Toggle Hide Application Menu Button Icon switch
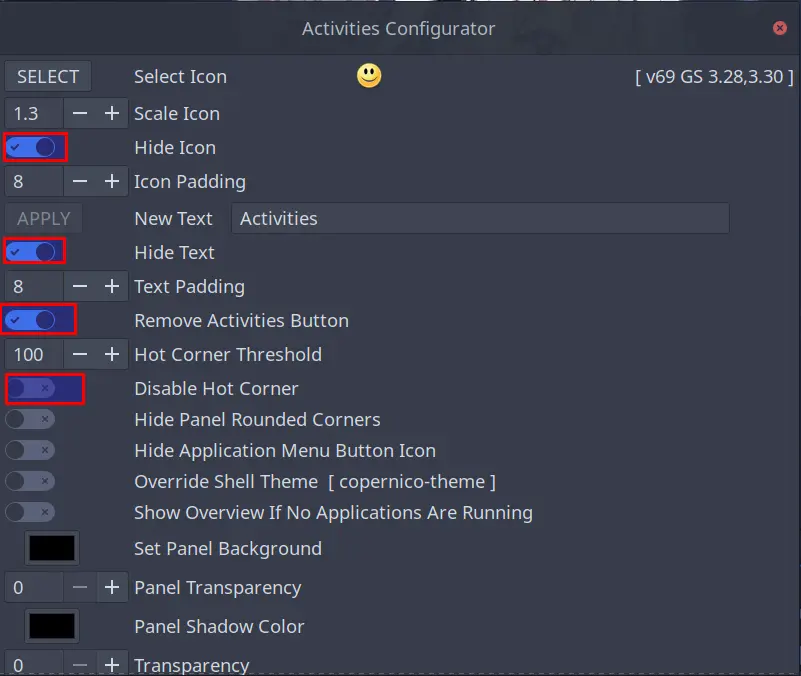Screen dimensions: 801x676 pyautogui.click(x=30, y=450)
